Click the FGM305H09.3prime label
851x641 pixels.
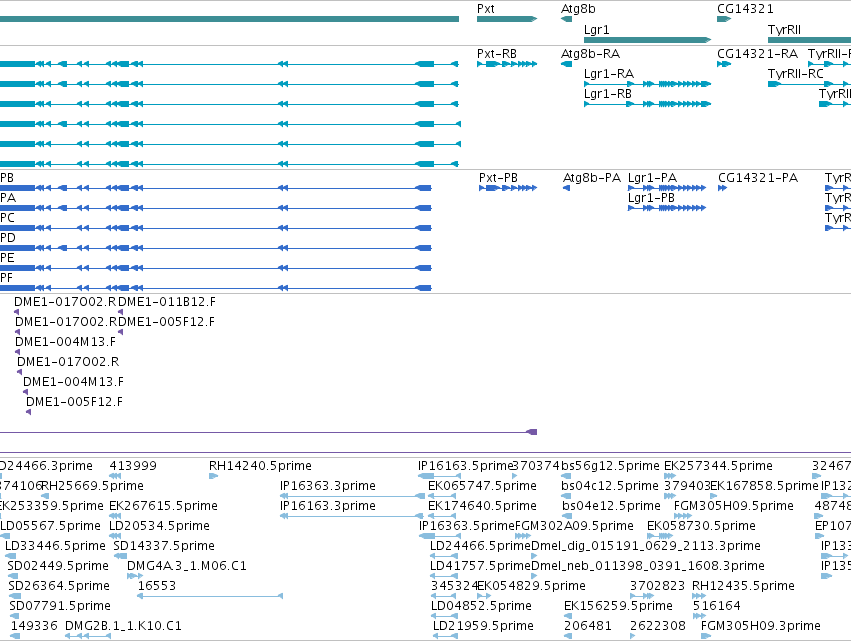[x=761, y=626]
